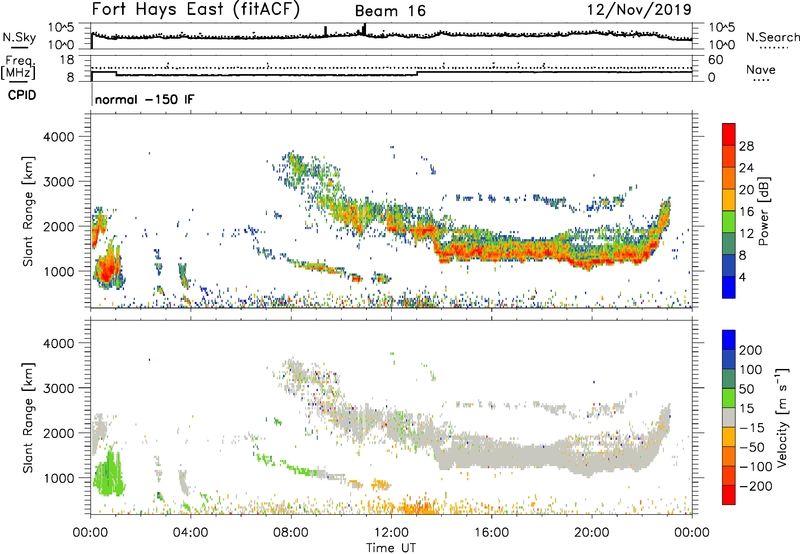
Task: Click 'Slant Range [km]' label of velocity panel
Action: [28, 418]
